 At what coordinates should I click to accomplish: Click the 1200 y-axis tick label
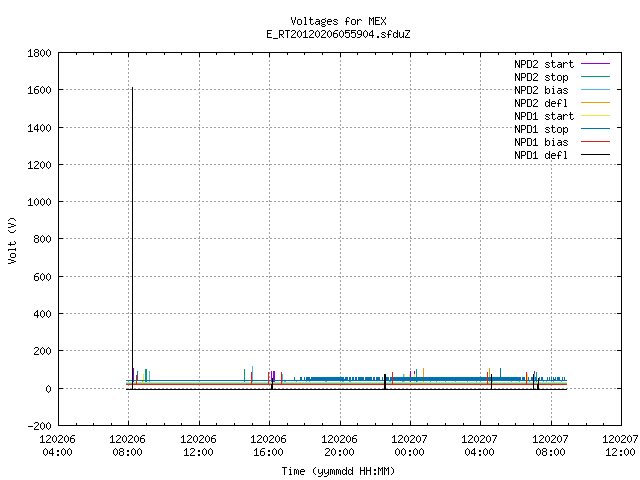point(39,165)
